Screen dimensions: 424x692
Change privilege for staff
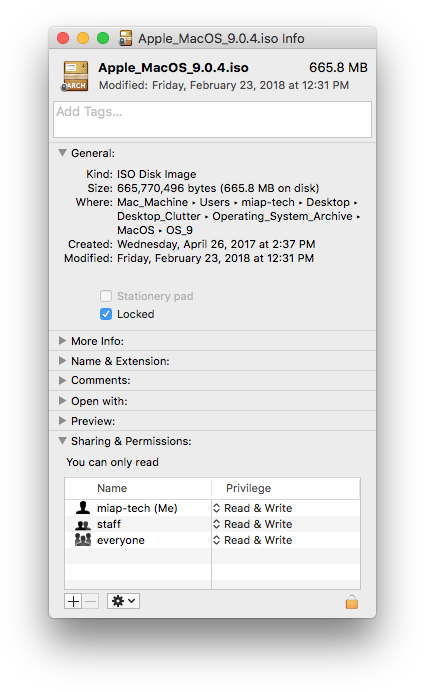[253, 524]
